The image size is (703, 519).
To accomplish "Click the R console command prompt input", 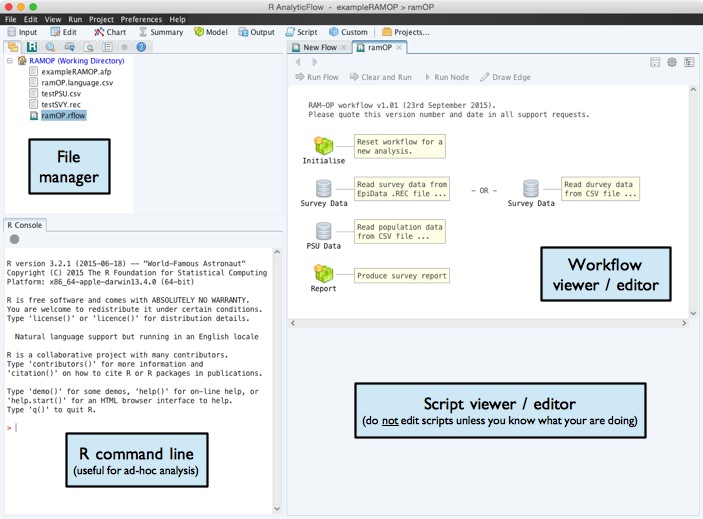I will 139,428.
